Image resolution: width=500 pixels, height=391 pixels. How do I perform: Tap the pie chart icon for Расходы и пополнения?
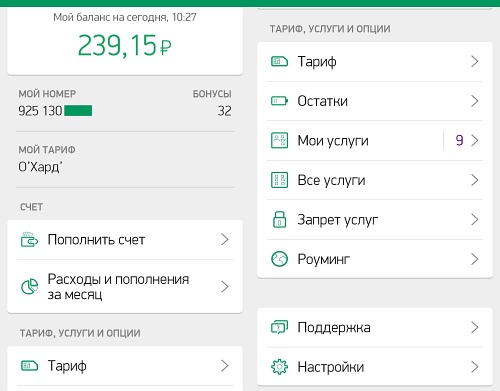click(x=29, y=287)
